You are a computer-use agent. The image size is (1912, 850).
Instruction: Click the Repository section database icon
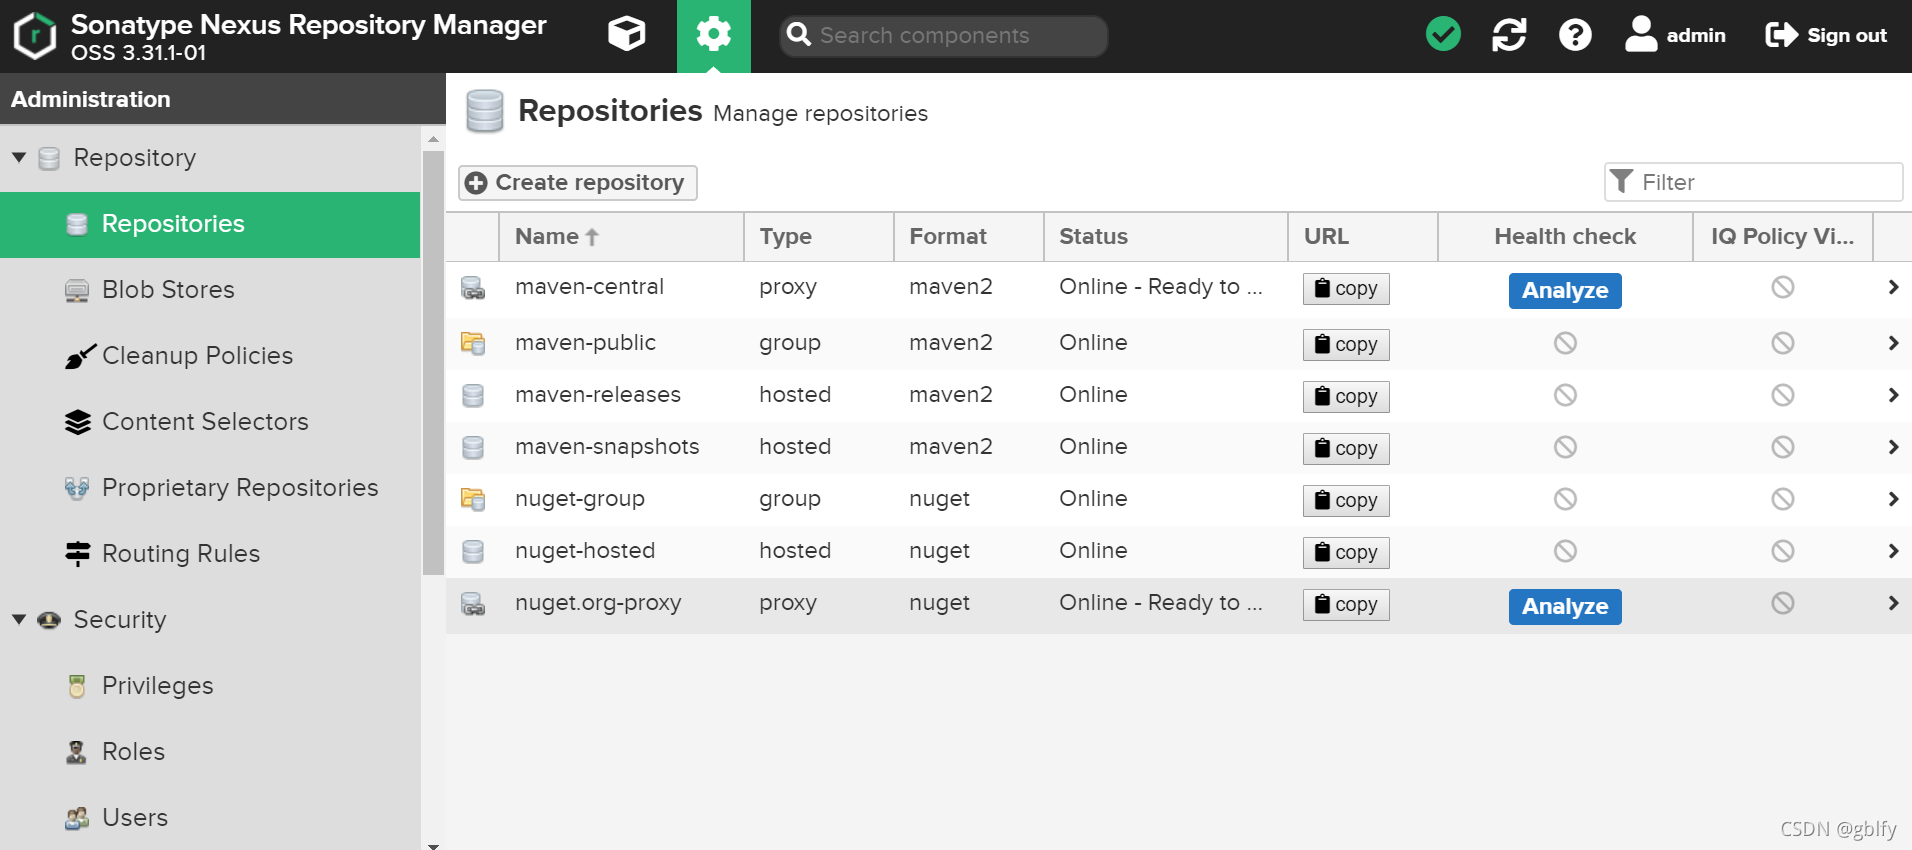tap(49, 158)
